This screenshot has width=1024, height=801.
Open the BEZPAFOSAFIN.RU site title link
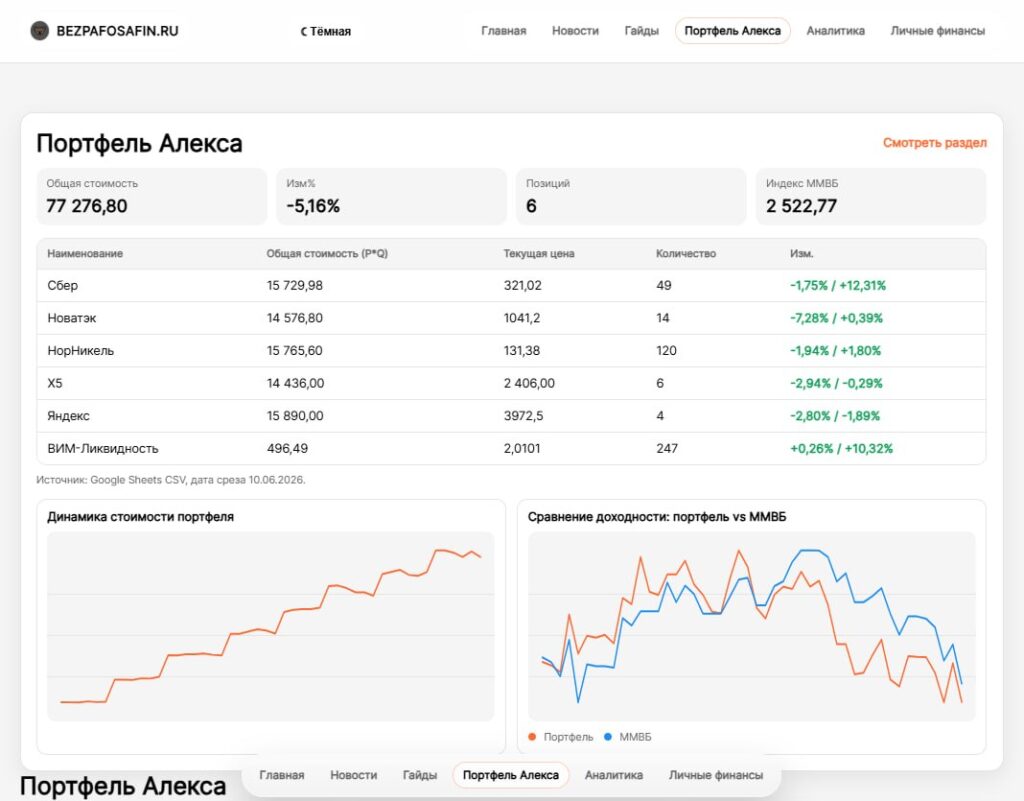coord(118,31)
